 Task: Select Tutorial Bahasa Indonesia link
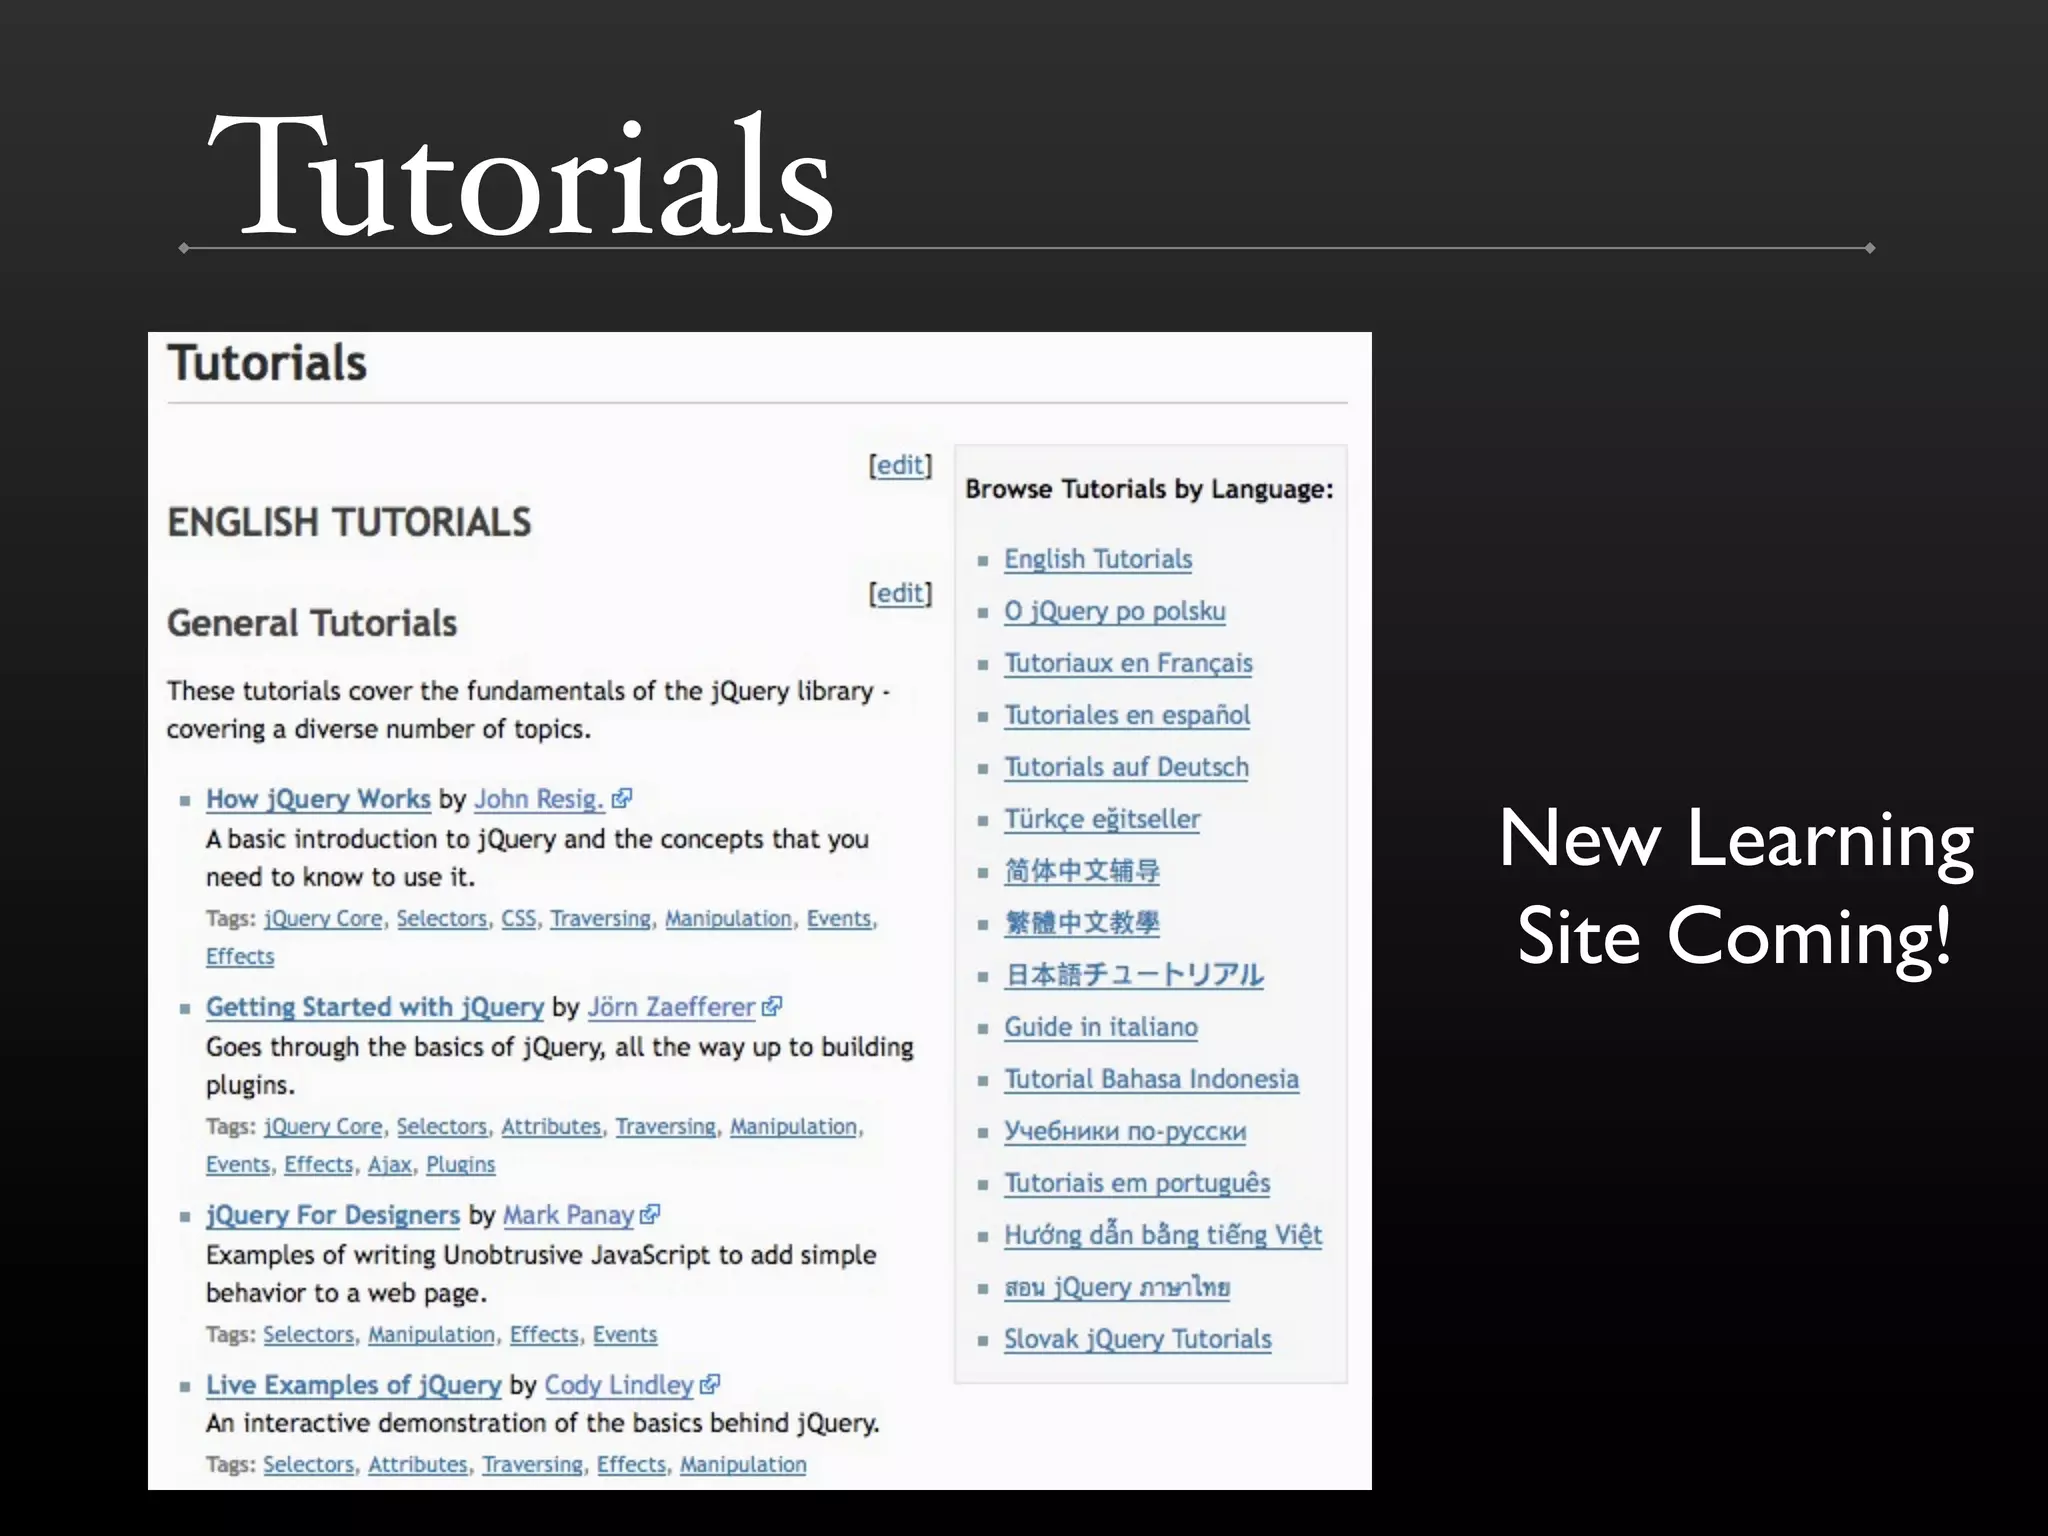[1151, 1079]
